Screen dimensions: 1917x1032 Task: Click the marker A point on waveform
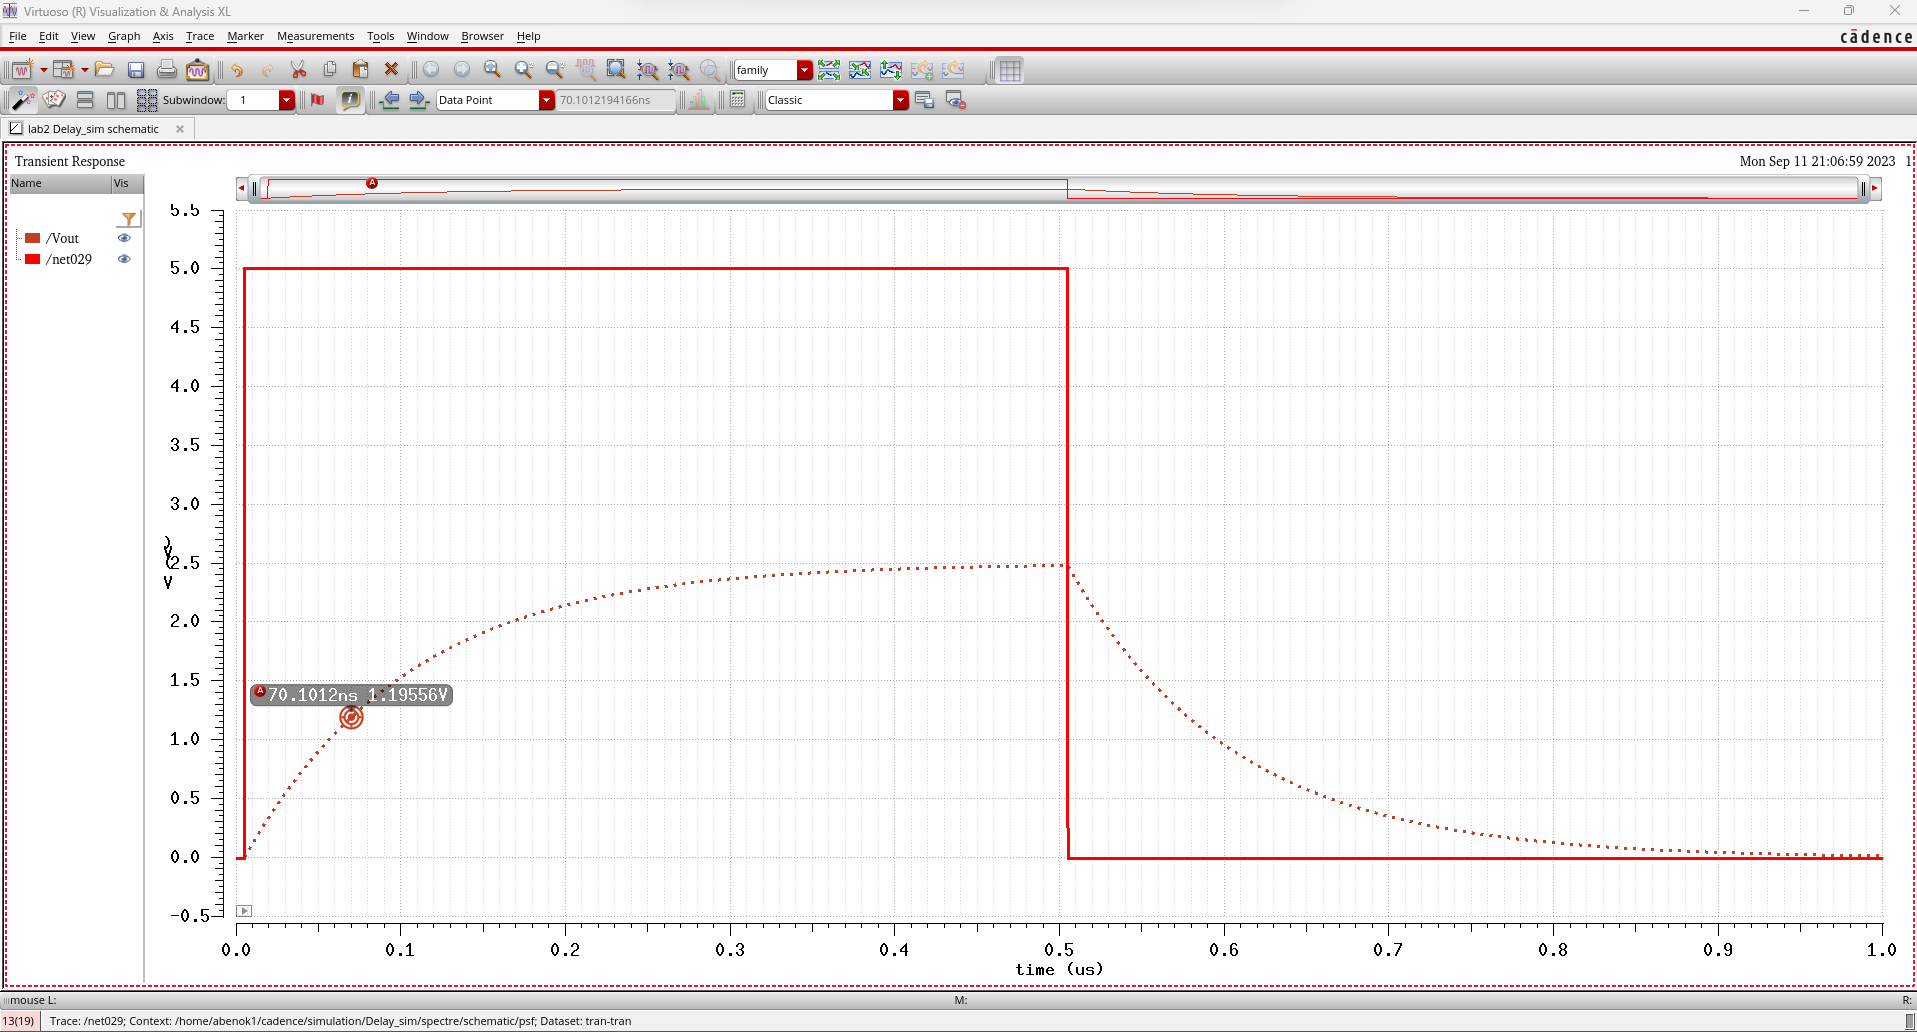pos(351,717)
